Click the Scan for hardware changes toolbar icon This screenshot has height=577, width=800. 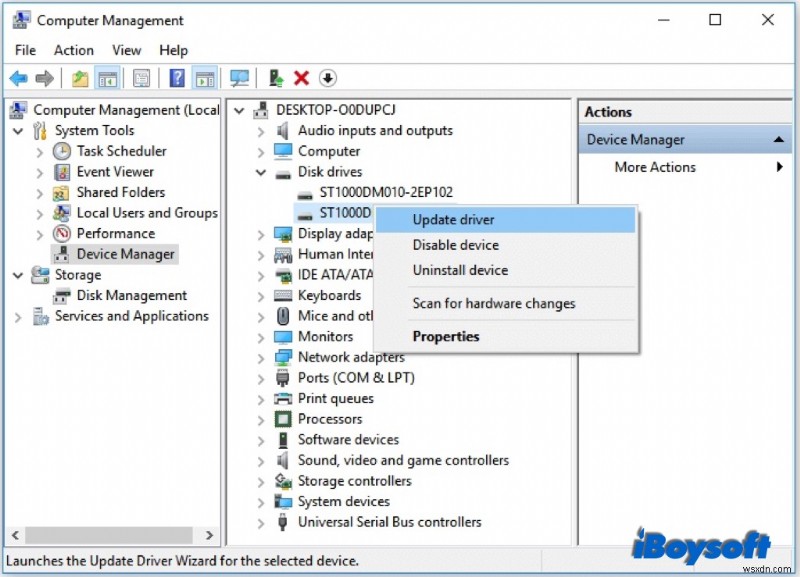tap(238, 78)
